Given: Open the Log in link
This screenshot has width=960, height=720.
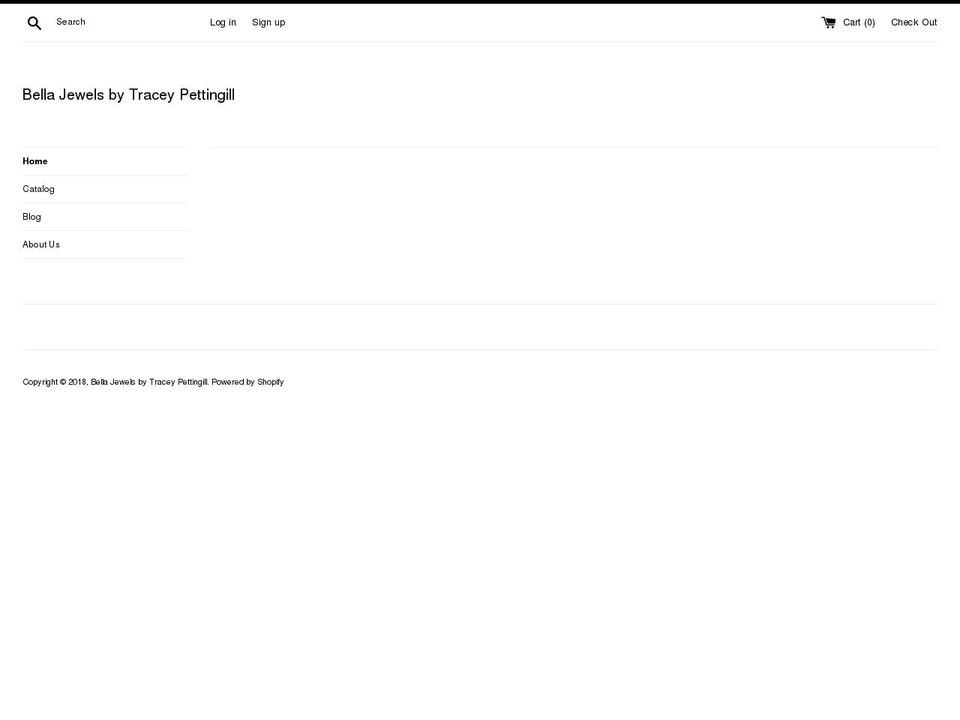Looking at the screenshot, I should pyautogui.click(x=223, y=22).
